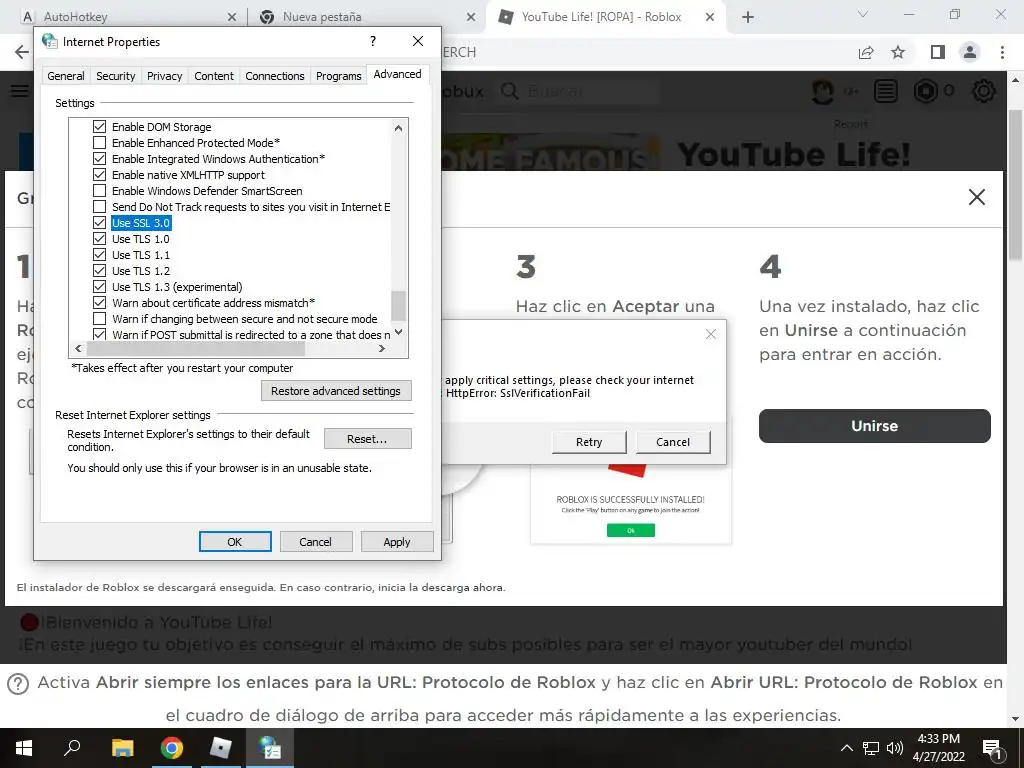Click the Roblox Buscar search field
The width and height of the screenshot is (1024, 768).
[x=581, y=91]
